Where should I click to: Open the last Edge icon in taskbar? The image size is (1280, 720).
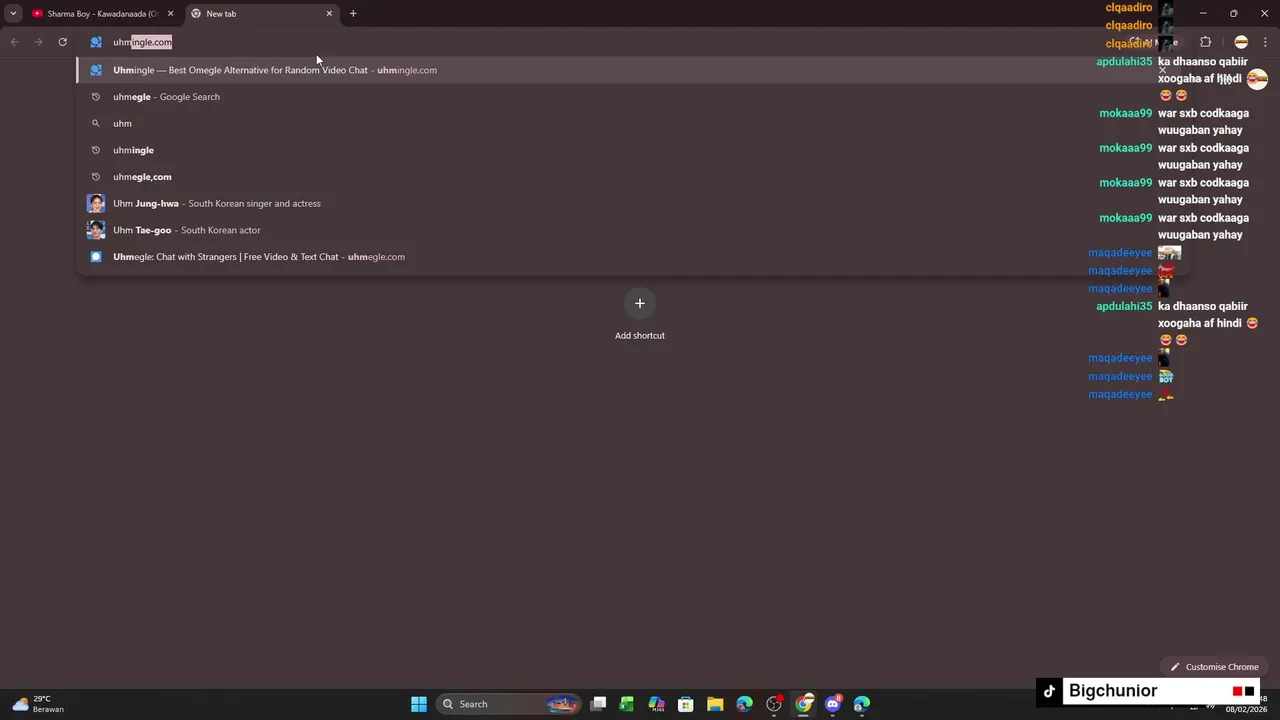click(862, 704)
